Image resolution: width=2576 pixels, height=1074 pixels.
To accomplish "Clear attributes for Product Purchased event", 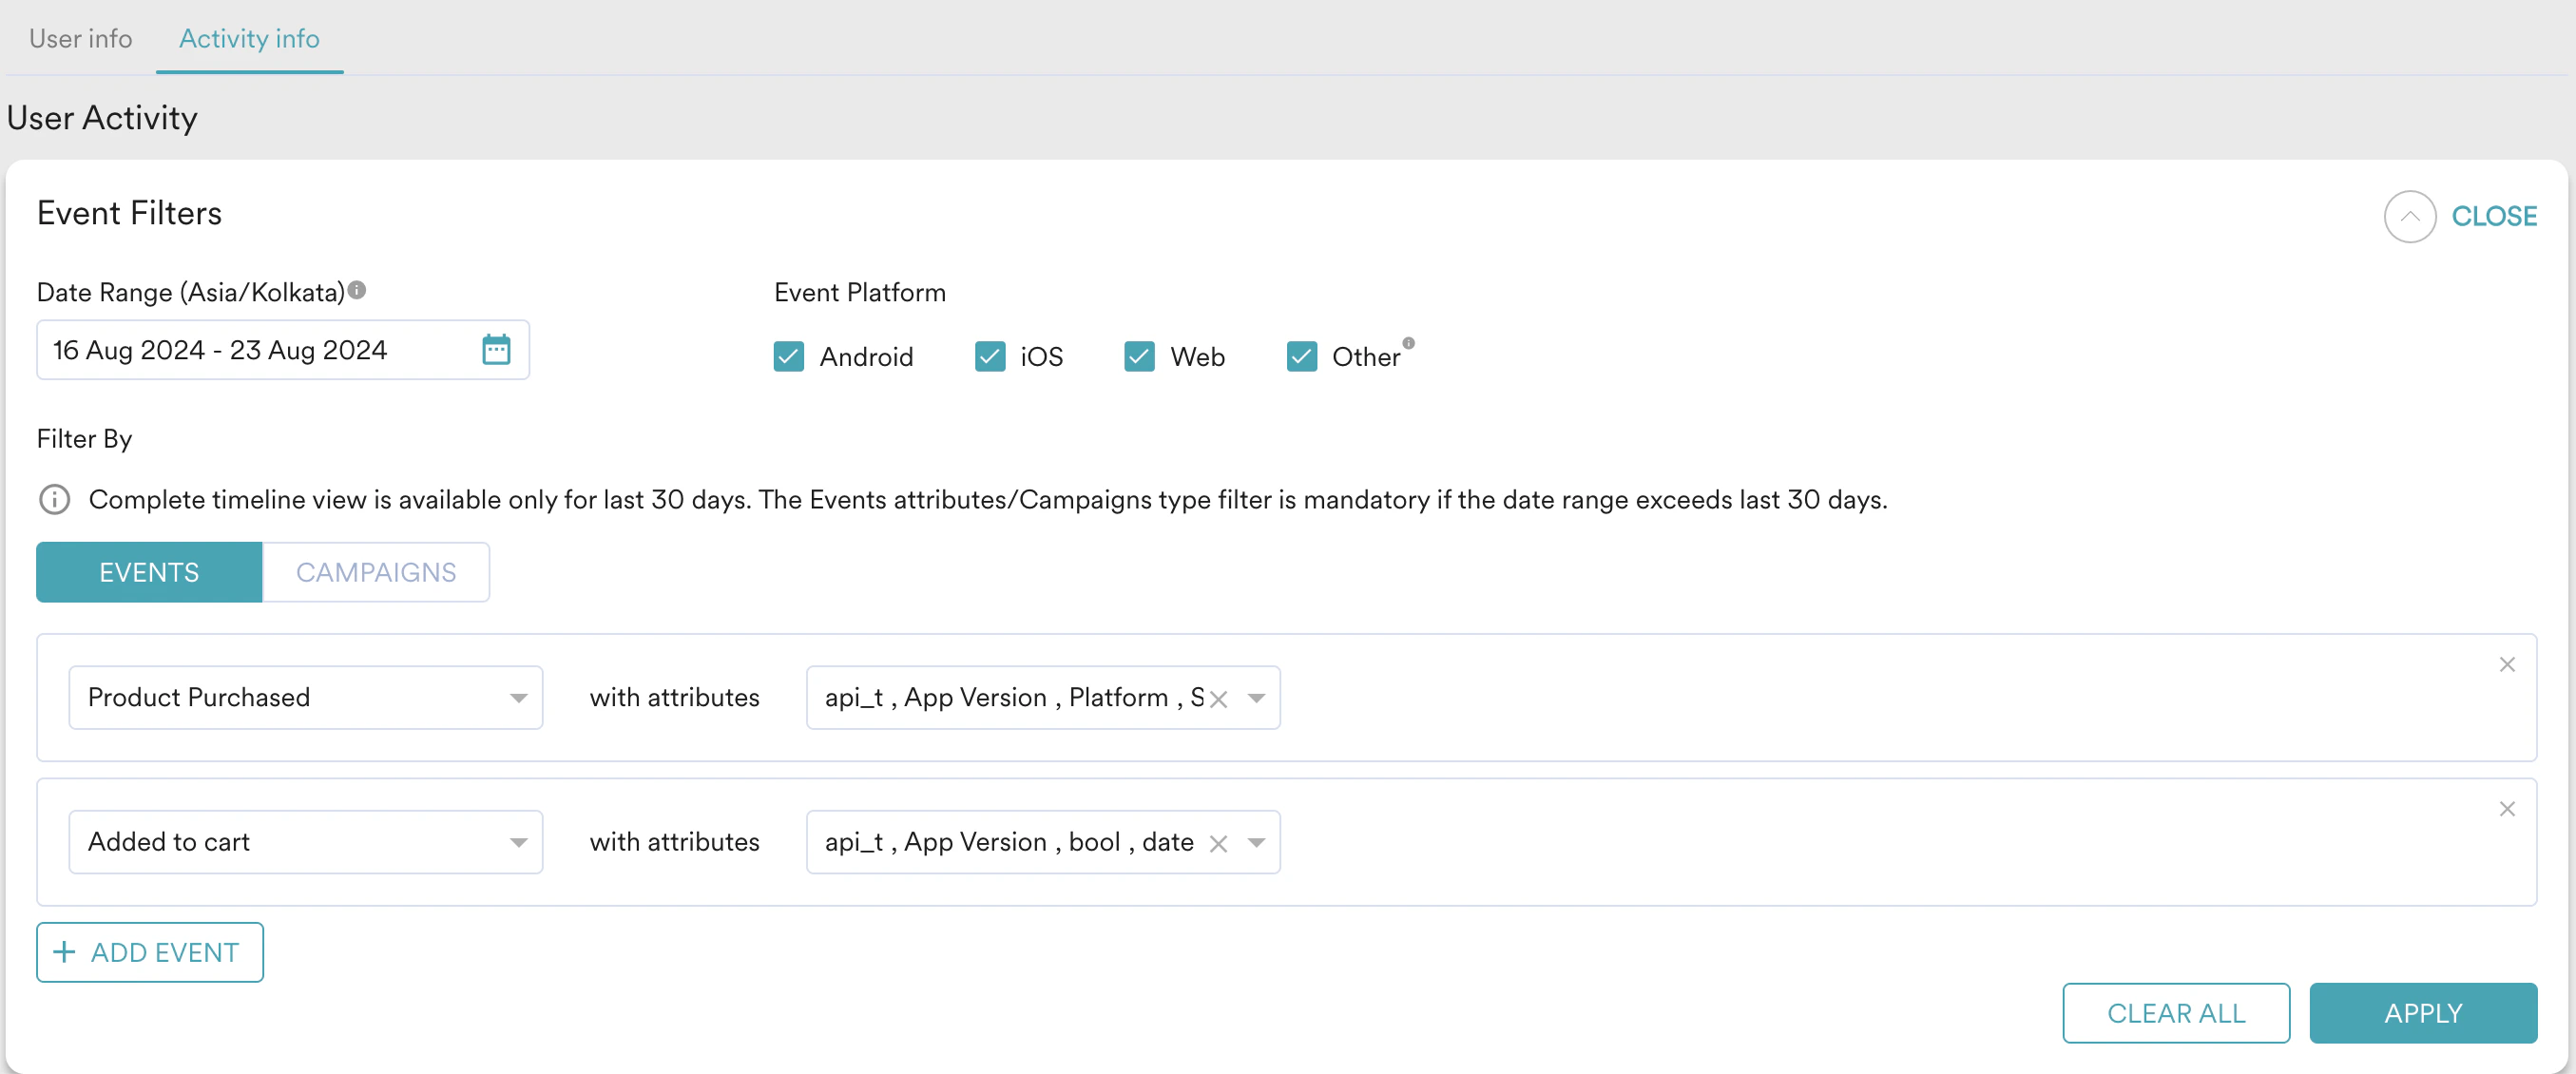I will pyautogui.click(x=1218, y=699).
